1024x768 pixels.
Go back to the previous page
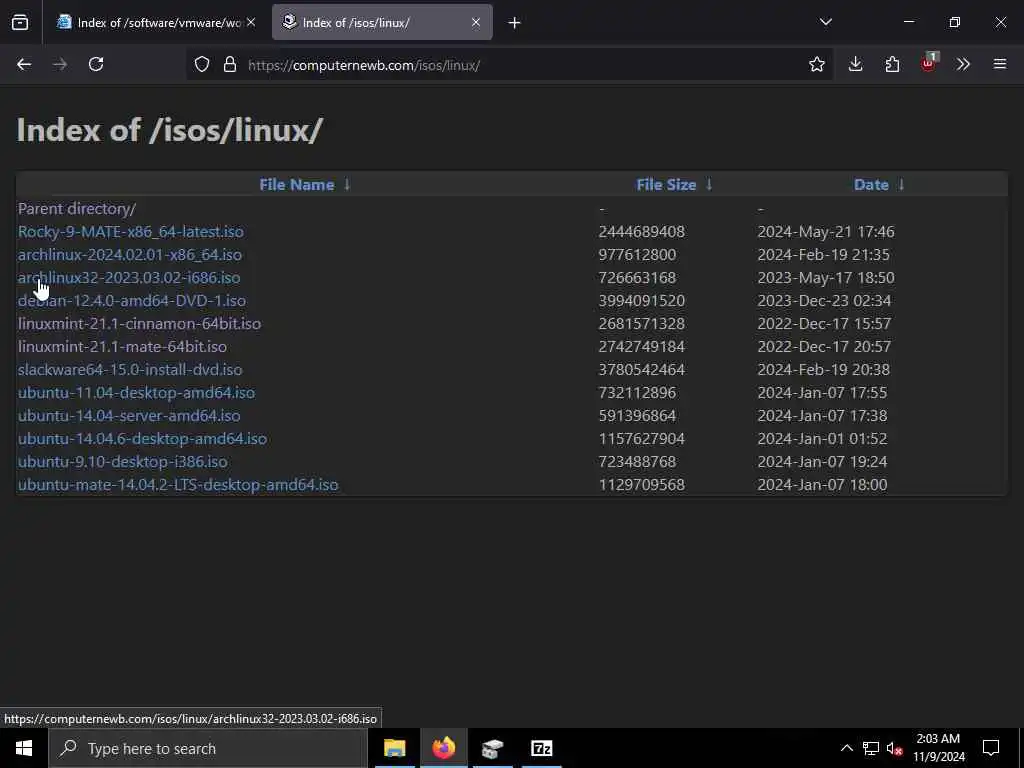24,64
